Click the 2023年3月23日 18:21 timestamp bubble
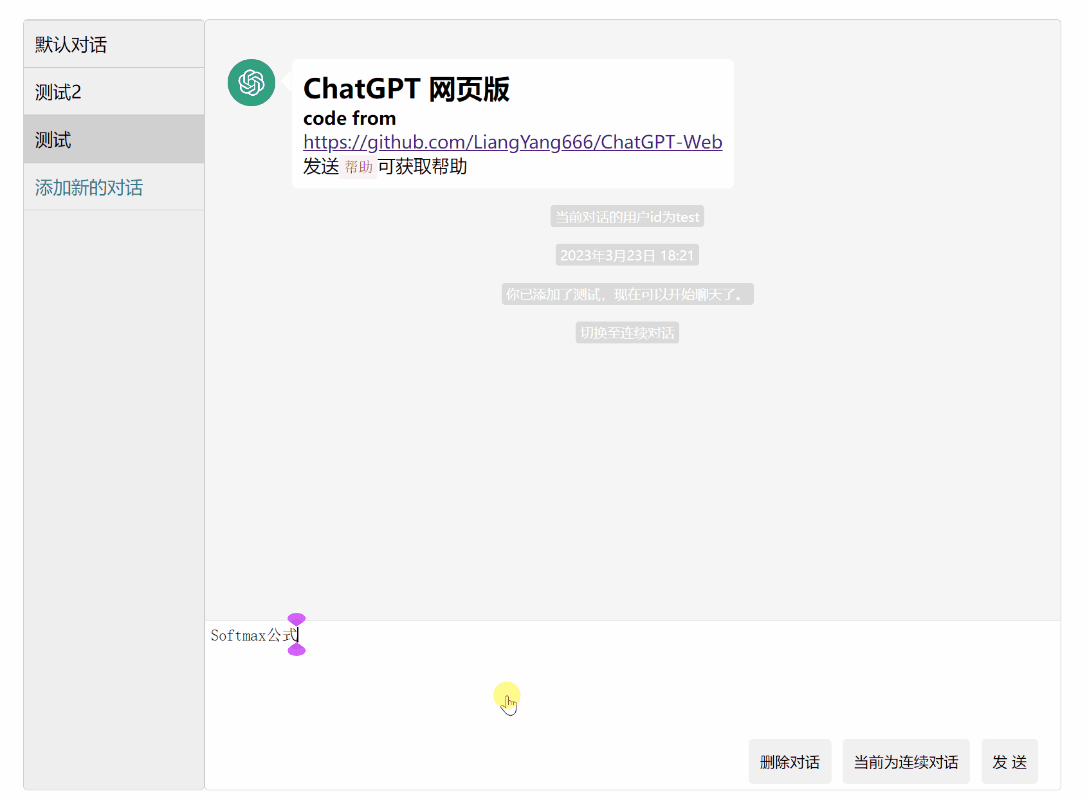This screenshot has height=800, width=1087. 627,254
